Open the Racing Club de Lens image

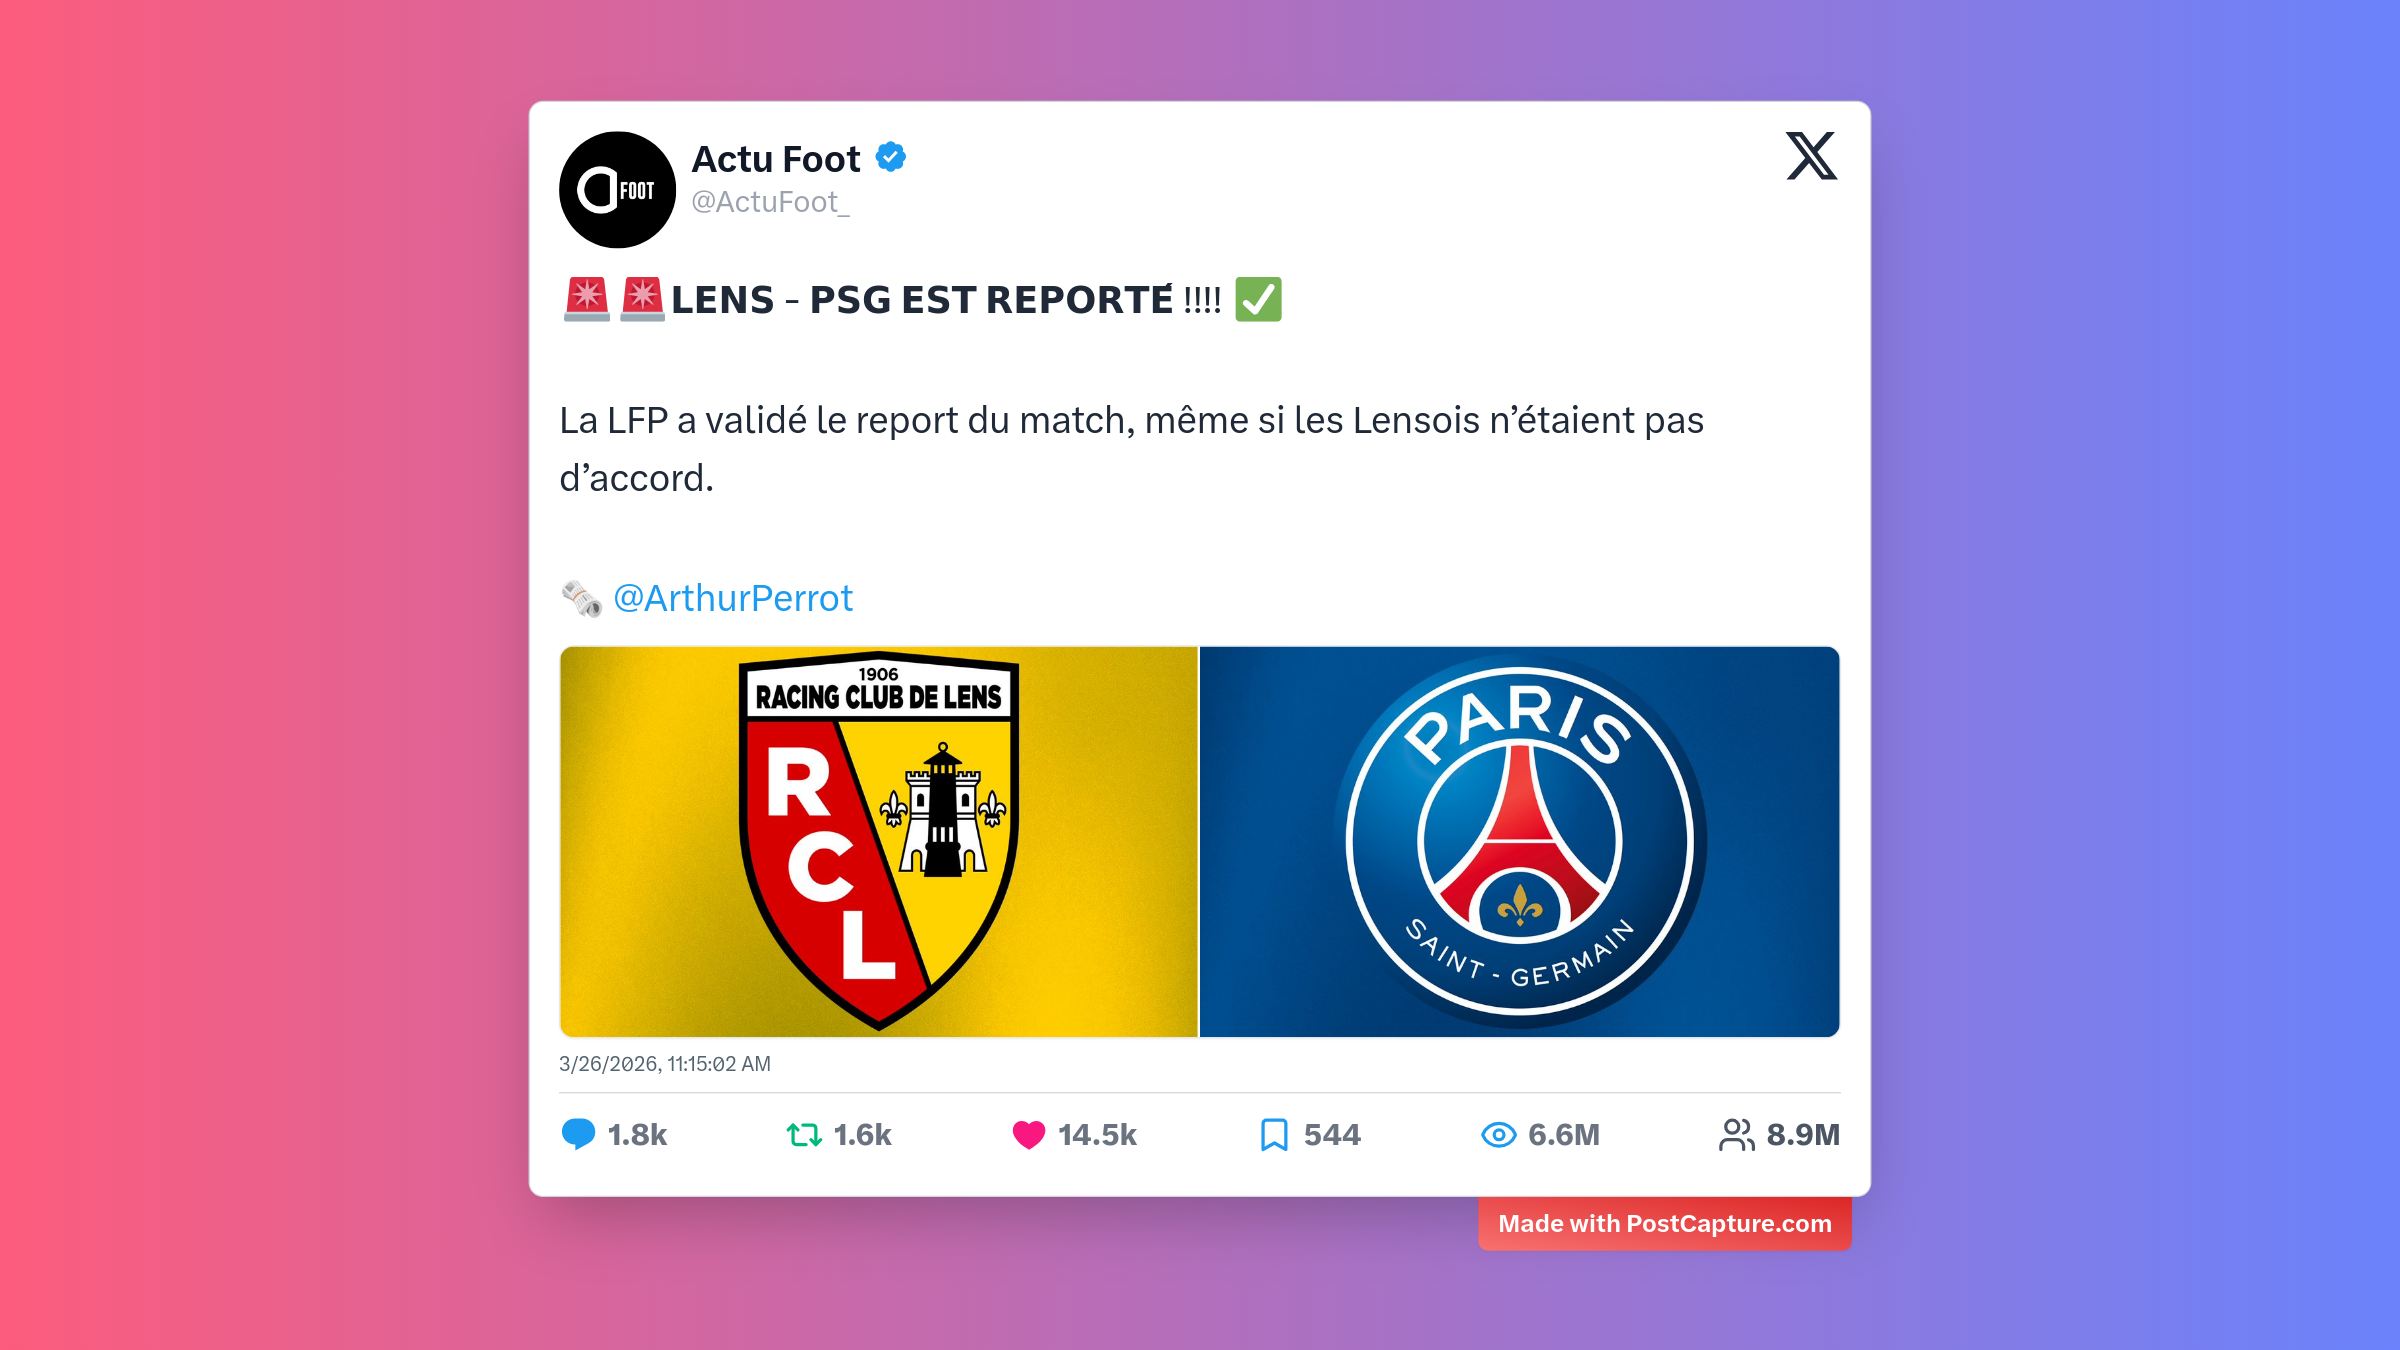pos(879,842)
